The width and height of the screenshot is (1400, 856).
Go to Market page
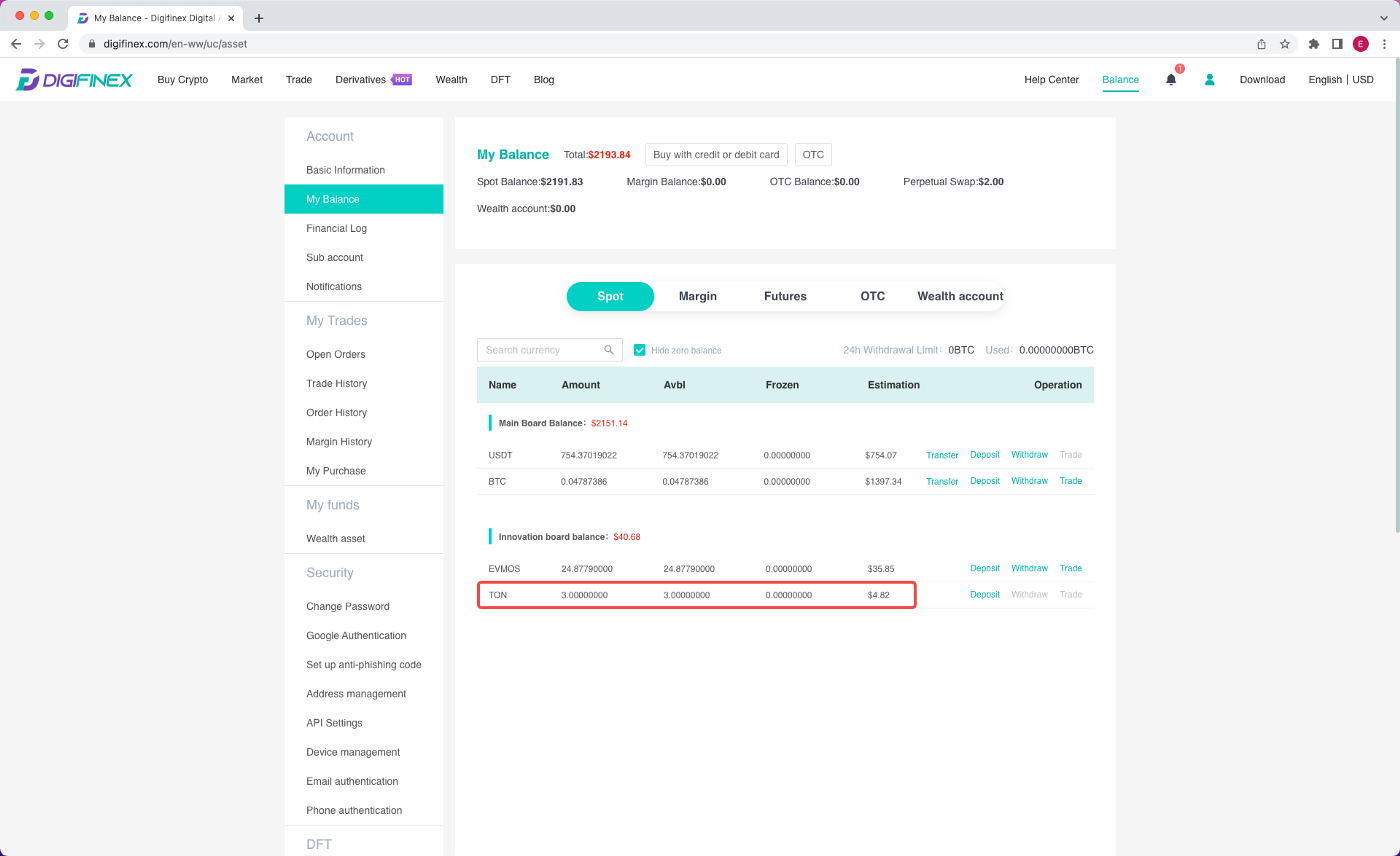tap(247, 80)
